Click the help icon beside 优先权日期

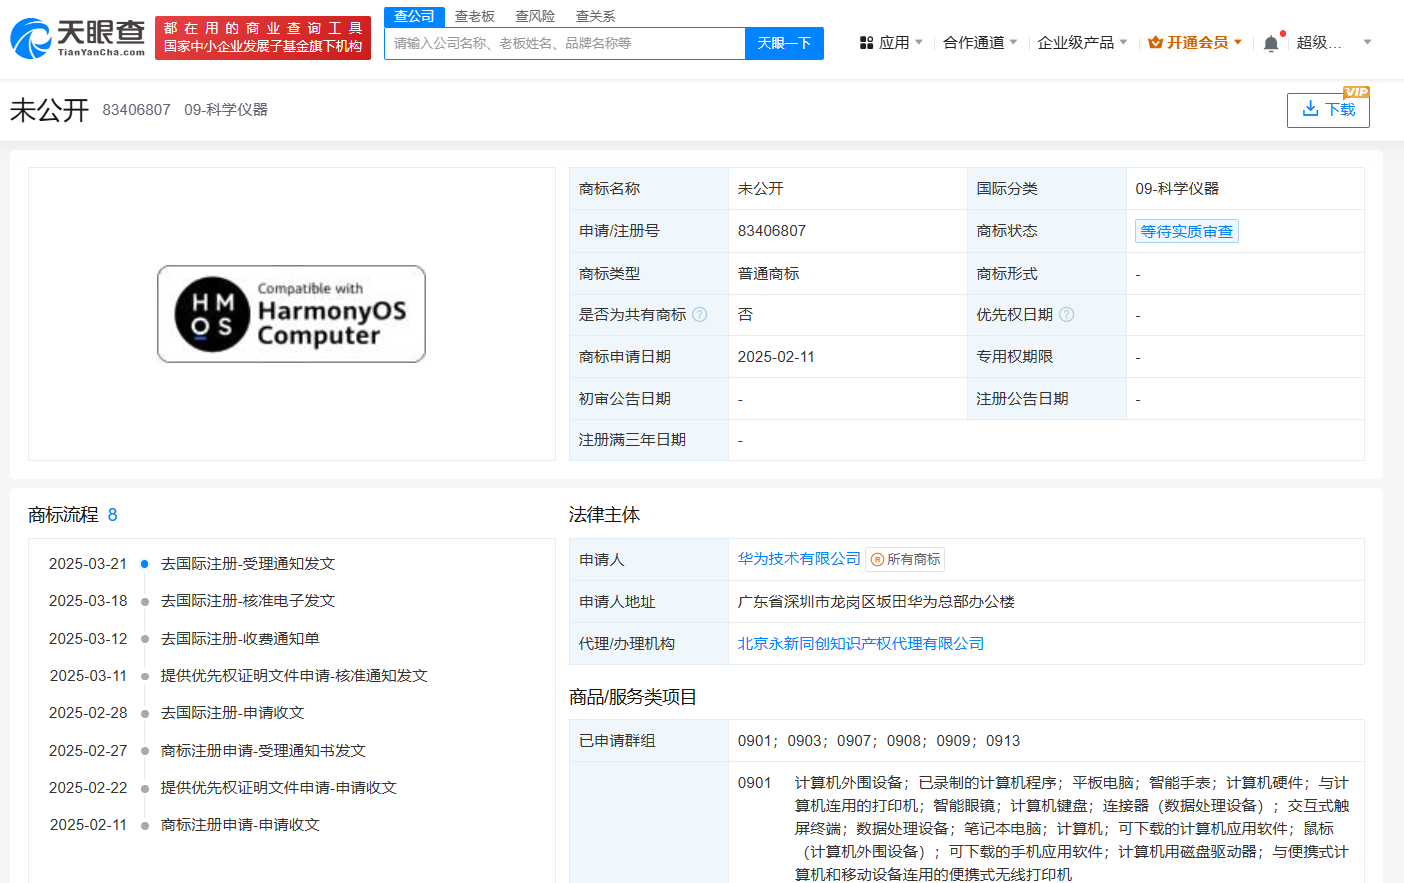1066,315
